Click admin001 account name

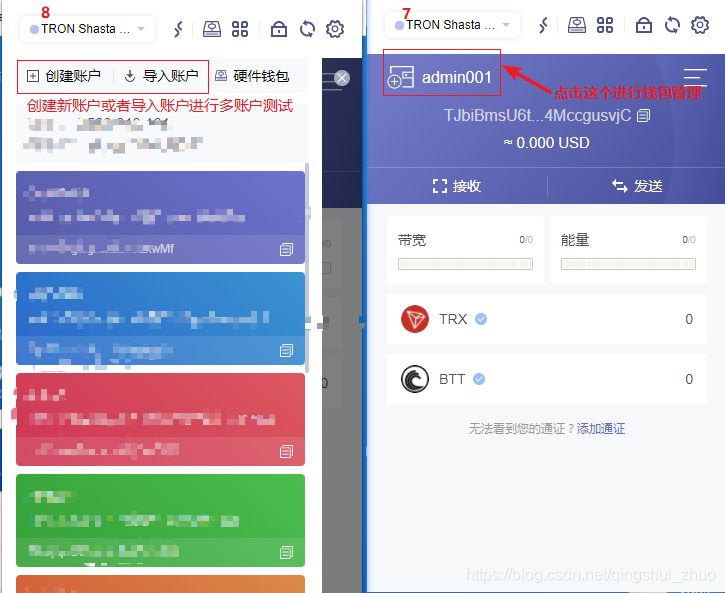[457, 78]
